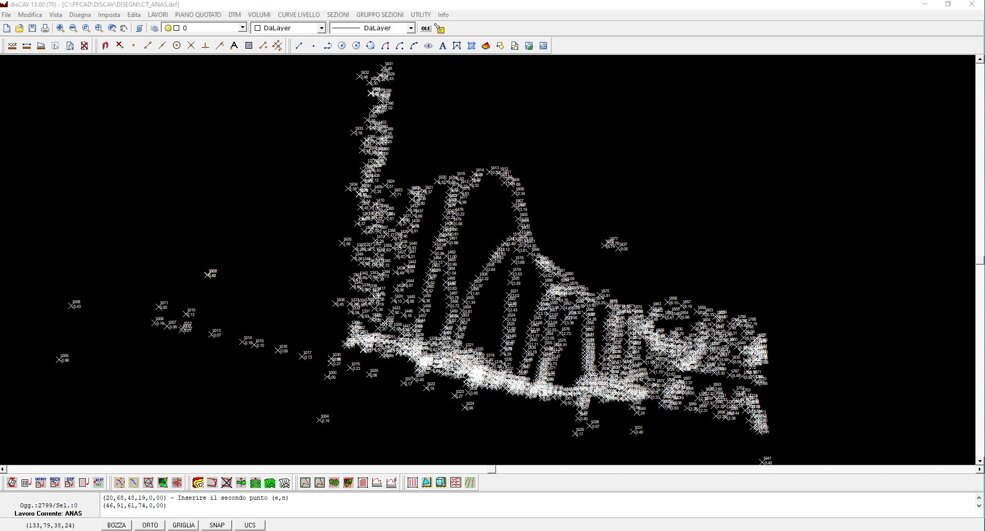Toggle GRIGLIA grid display
The height and width of the screenshot is (531, 985).
pyautogui.click(x=184, y=525)
